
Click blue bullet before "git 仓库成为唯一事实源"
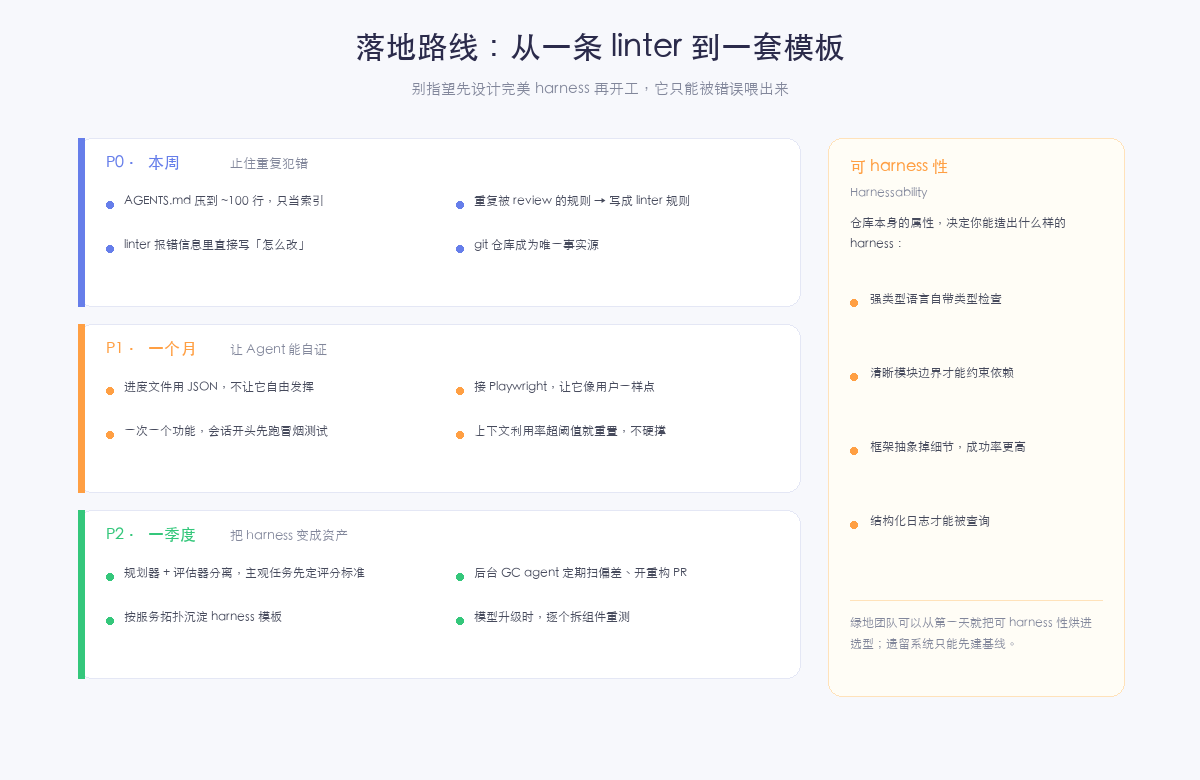click(460, 249)
